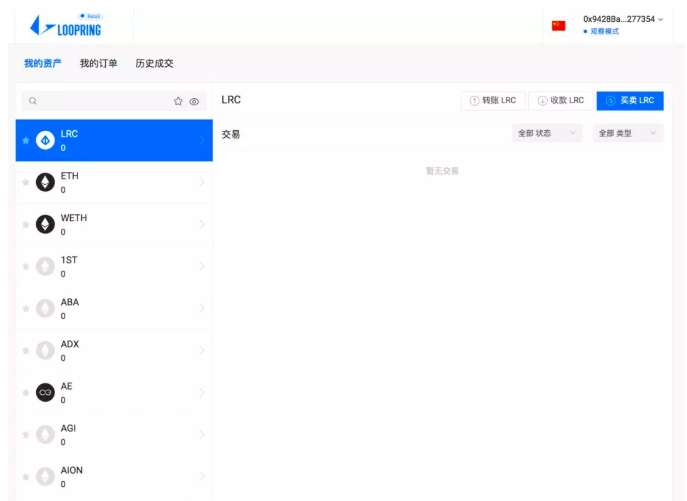The height and width of the screenshot is (501, 687).
Task: Toggle the favorite star for AGI
Action: click(x=26, y=435)
